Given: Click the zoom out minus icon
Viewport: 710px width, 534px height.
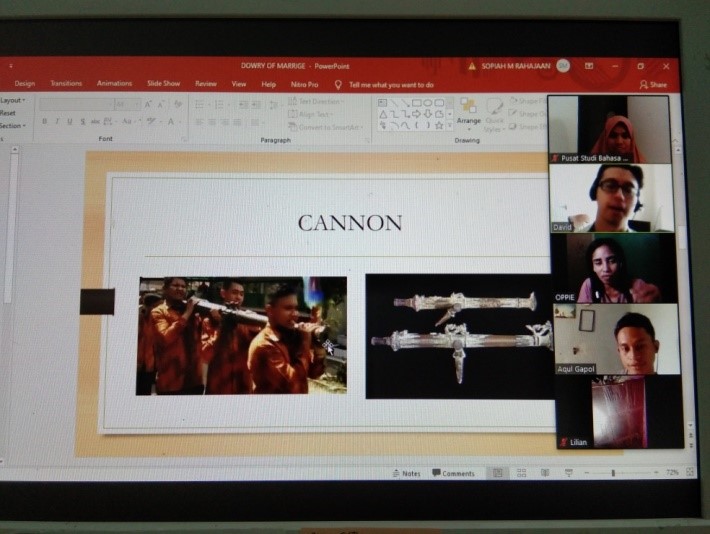Looking at the screenshot, I should (x=587, y=473).
